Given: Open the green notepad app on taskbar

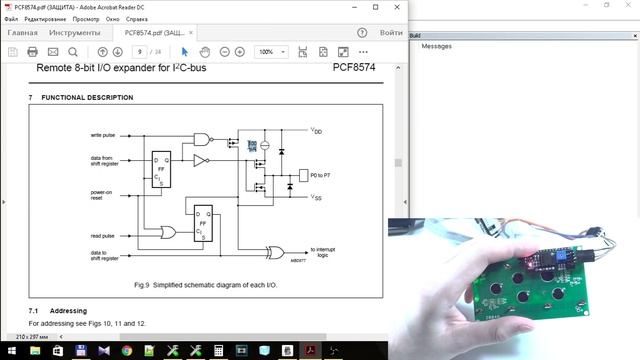Looking at the screenshot, I should pos(149,351).
